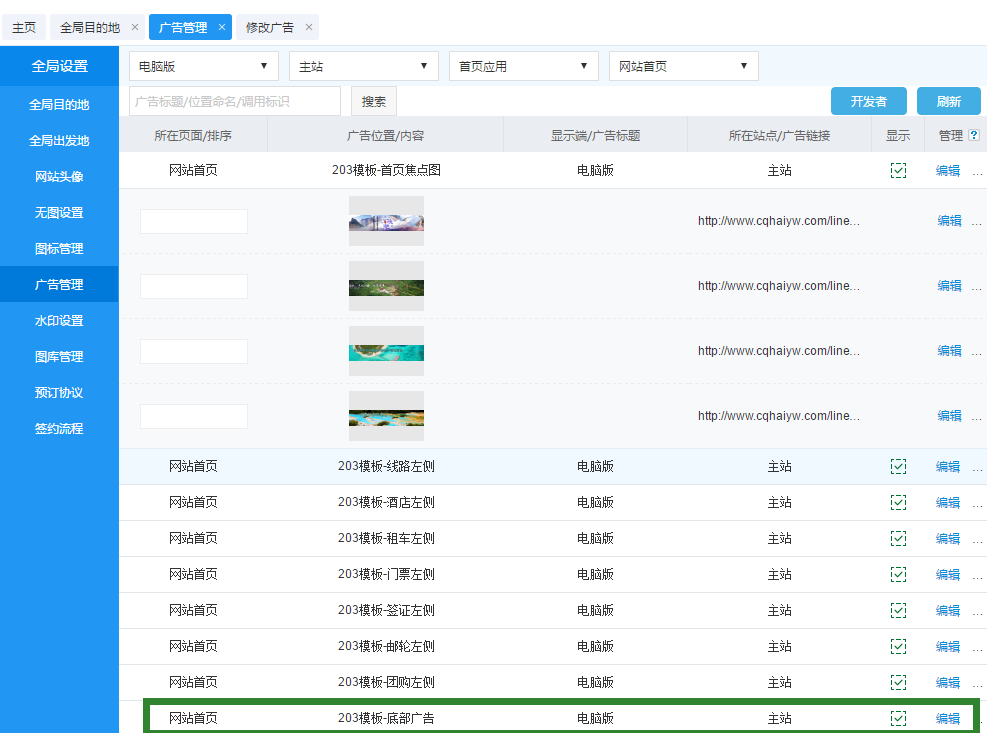
Task: Expand the 首页应用 dropdown
Action: tap(524, 66)
